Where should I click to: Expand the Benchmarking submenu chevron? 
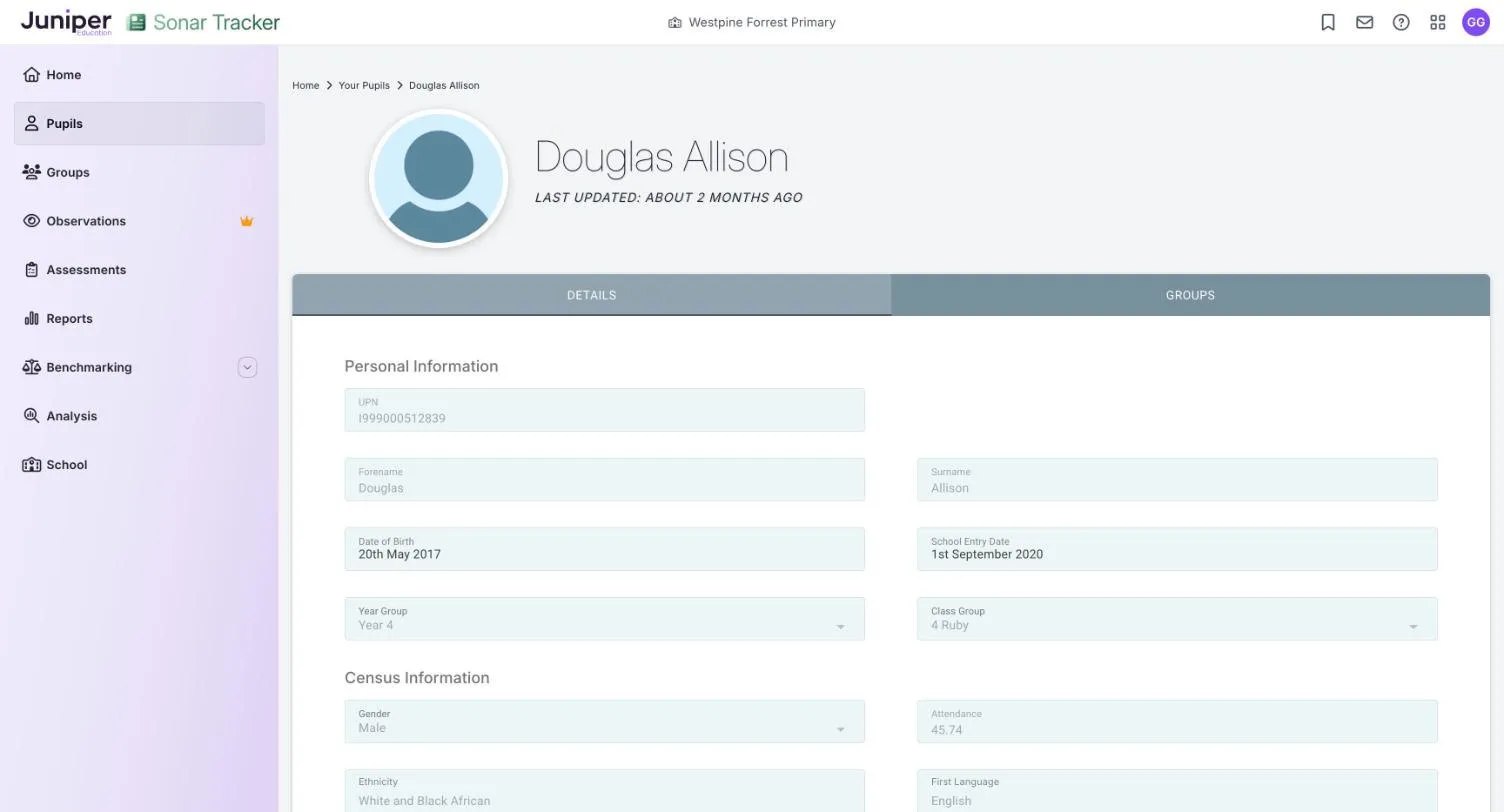coord(247,367)
